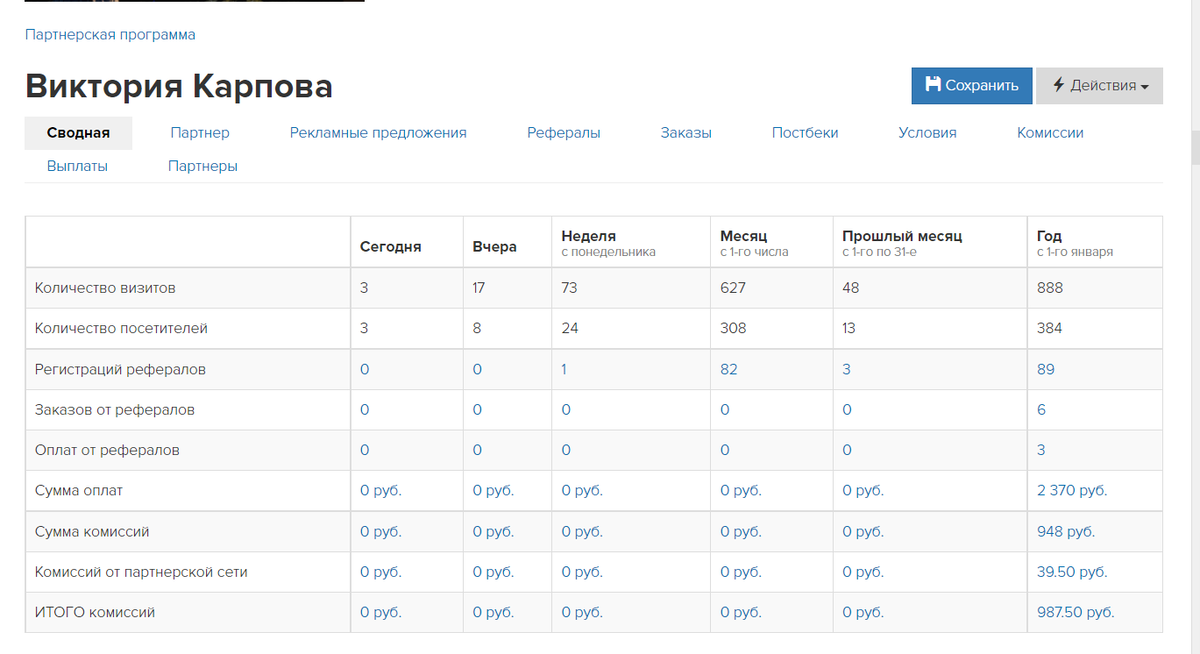Click yesterday visits value 17
This screenshot has width=1200, height=654.
point(479,288)
